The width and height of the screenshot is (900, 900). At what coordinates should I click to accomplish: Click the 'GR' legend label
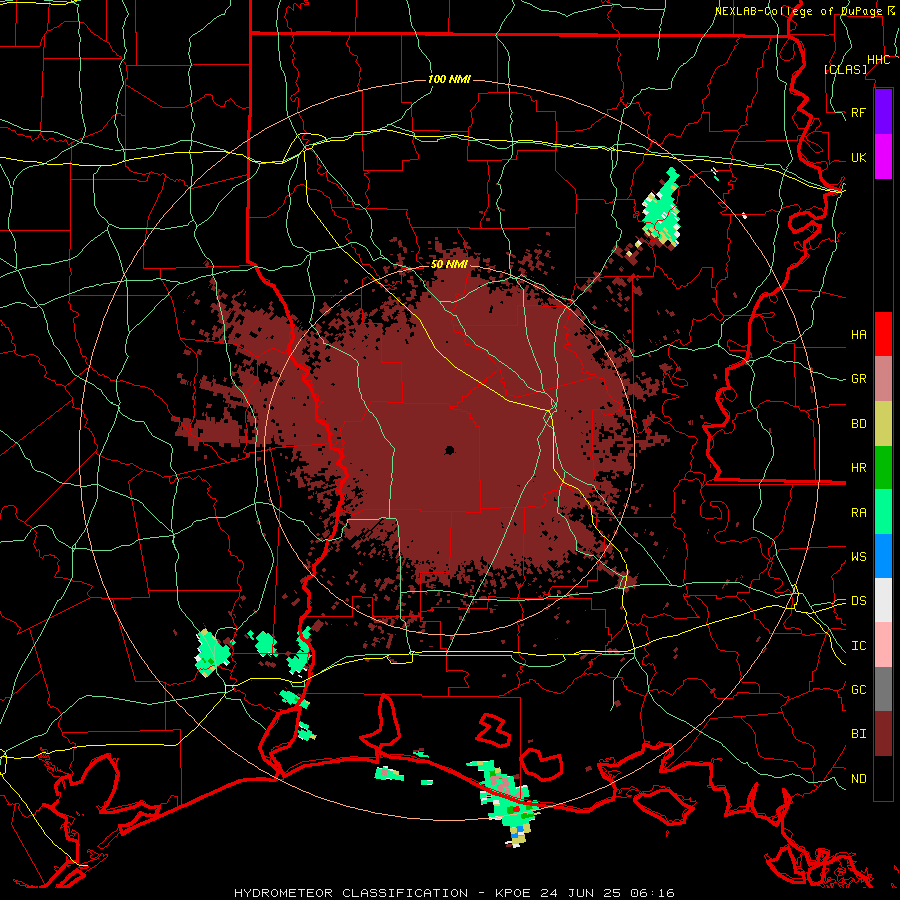(x=859, y=379)
